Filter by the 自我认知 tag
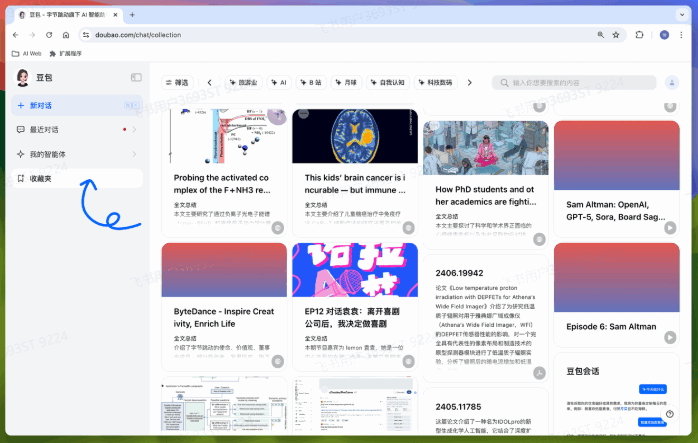Screen dimensions: 698x443 pos(388,82)
